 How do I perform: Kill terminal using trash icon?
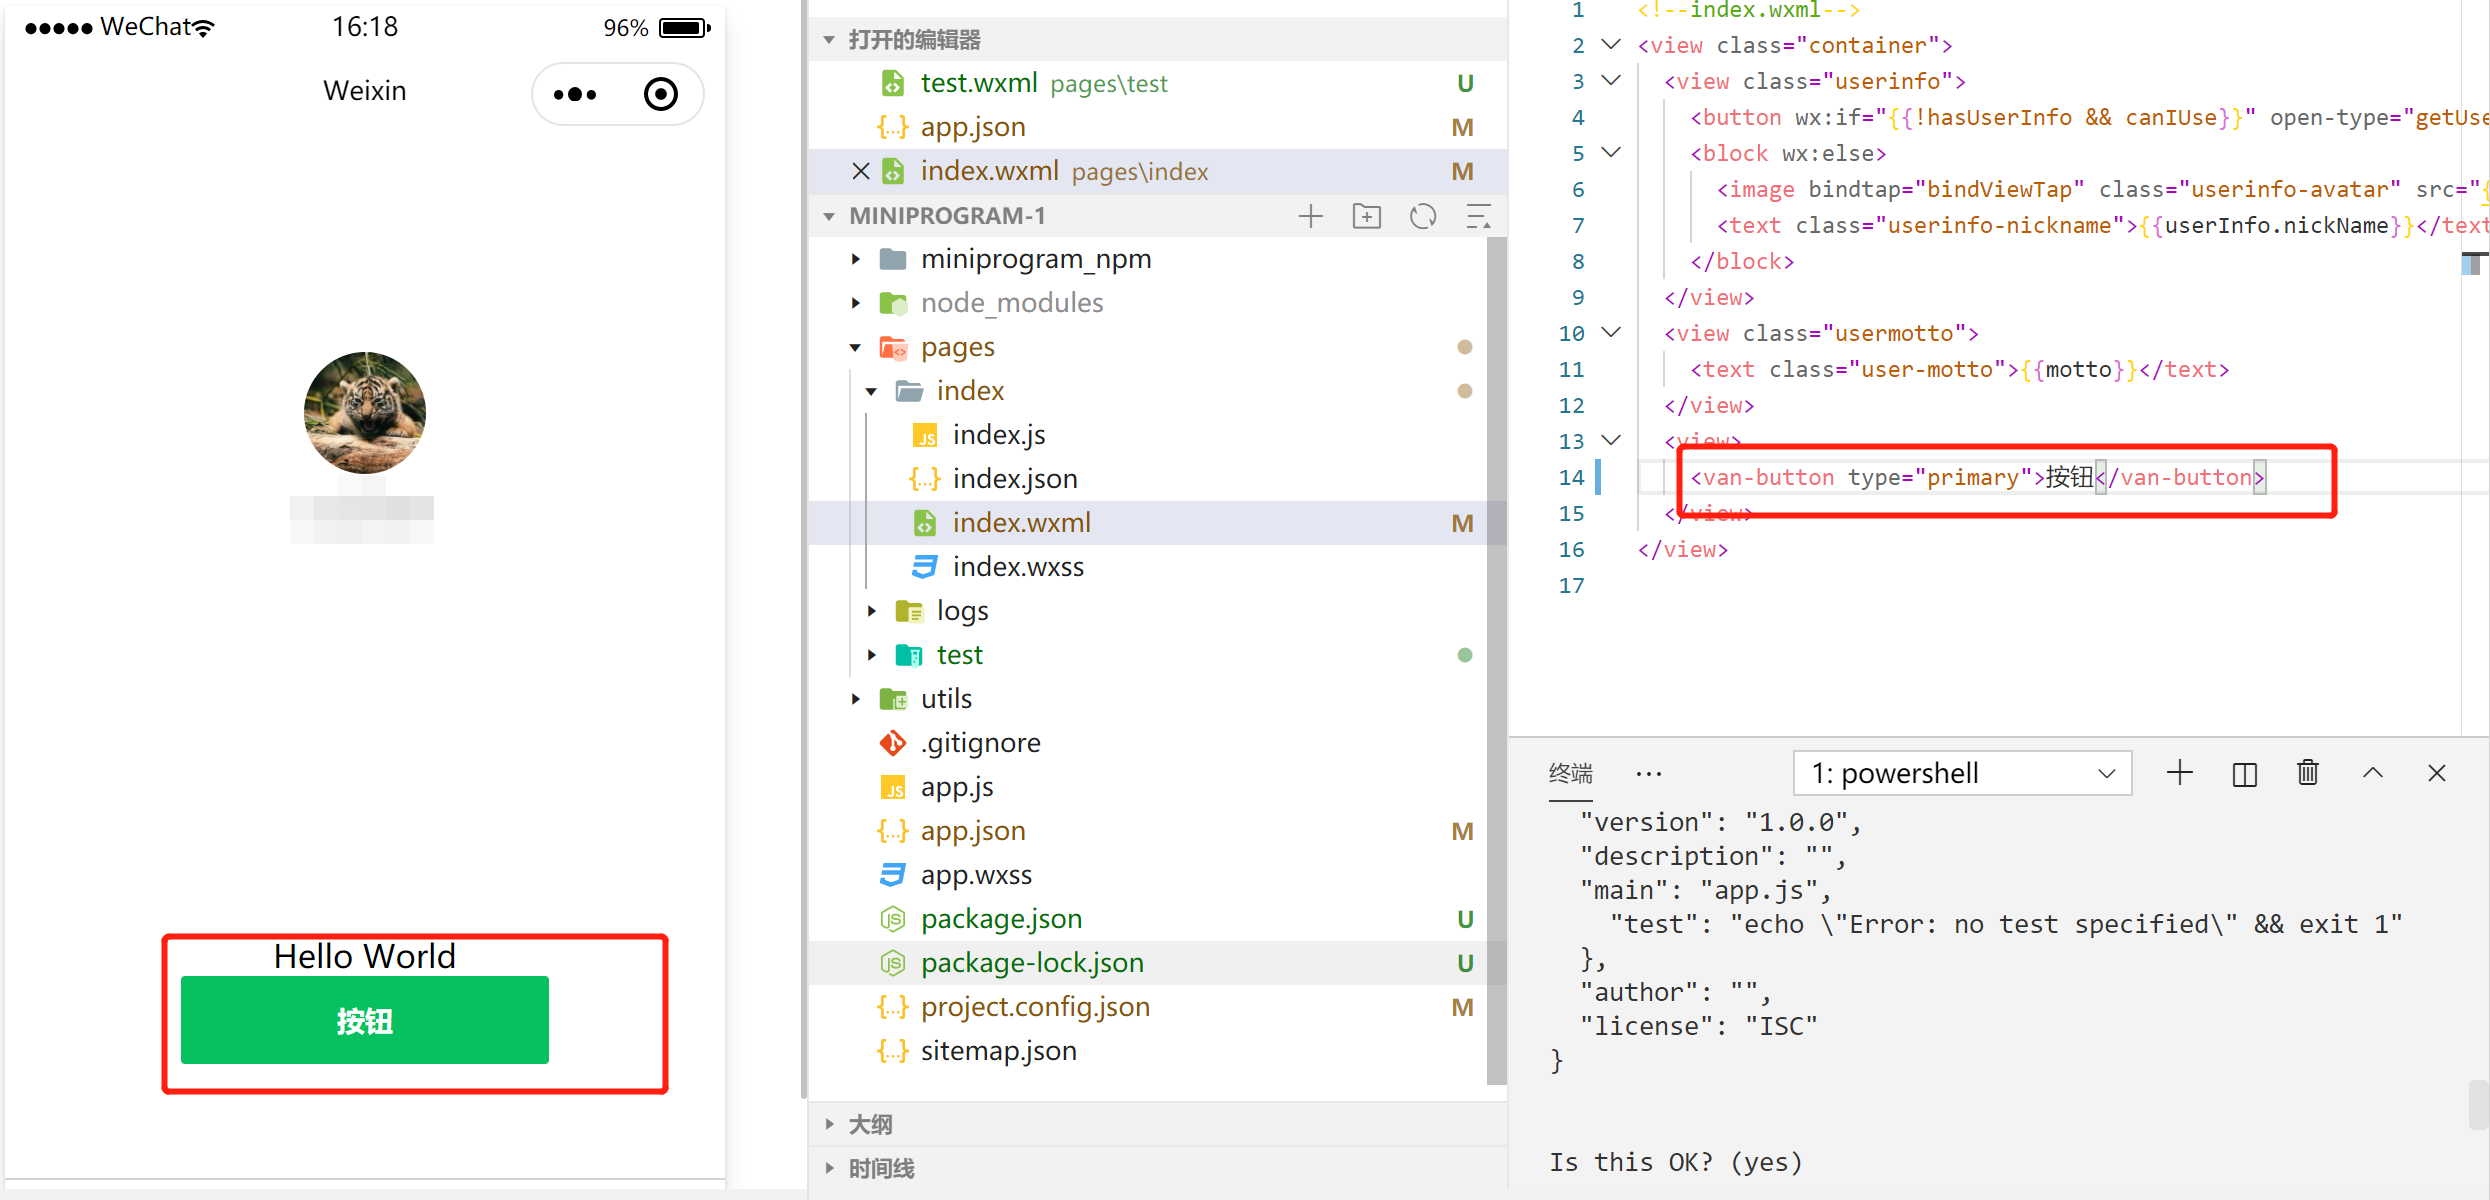[x=2308, y=773]
